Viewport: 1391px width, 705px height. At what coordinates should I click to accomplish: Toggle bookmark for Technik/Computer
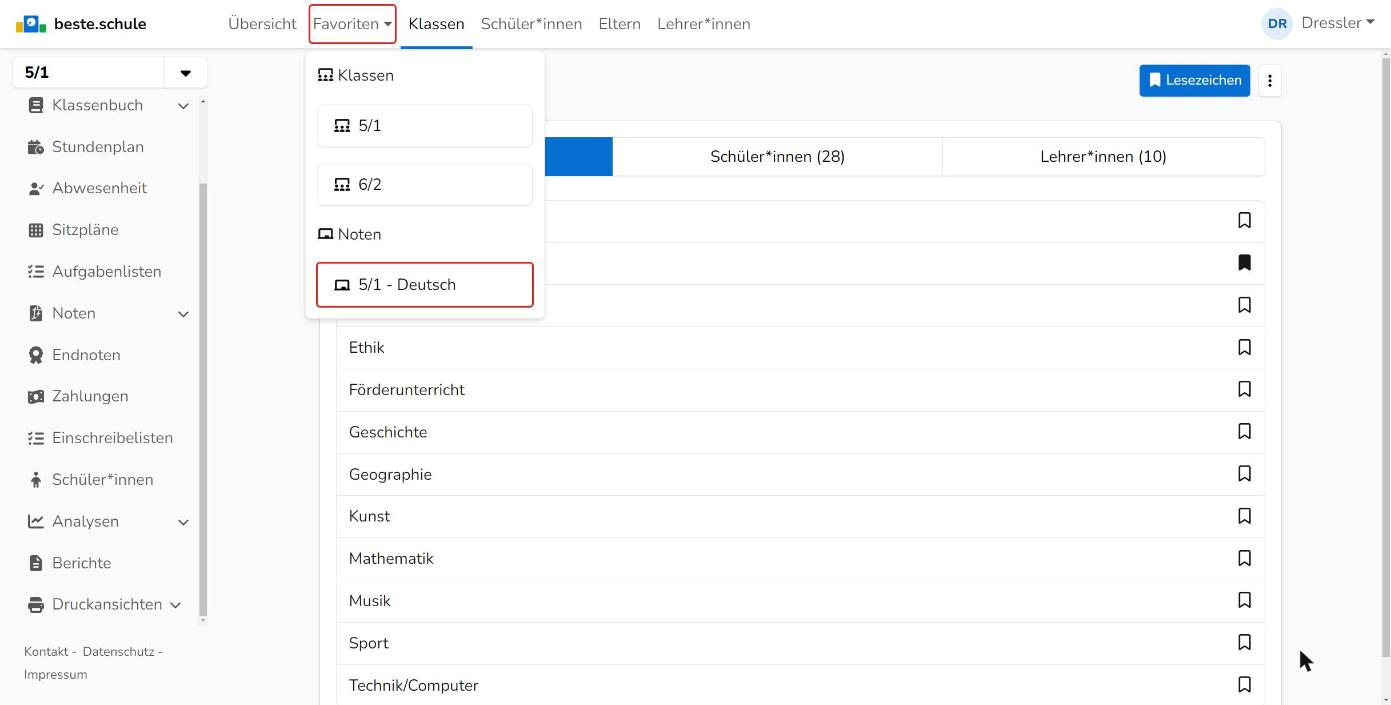click(x=1244, y=685)
